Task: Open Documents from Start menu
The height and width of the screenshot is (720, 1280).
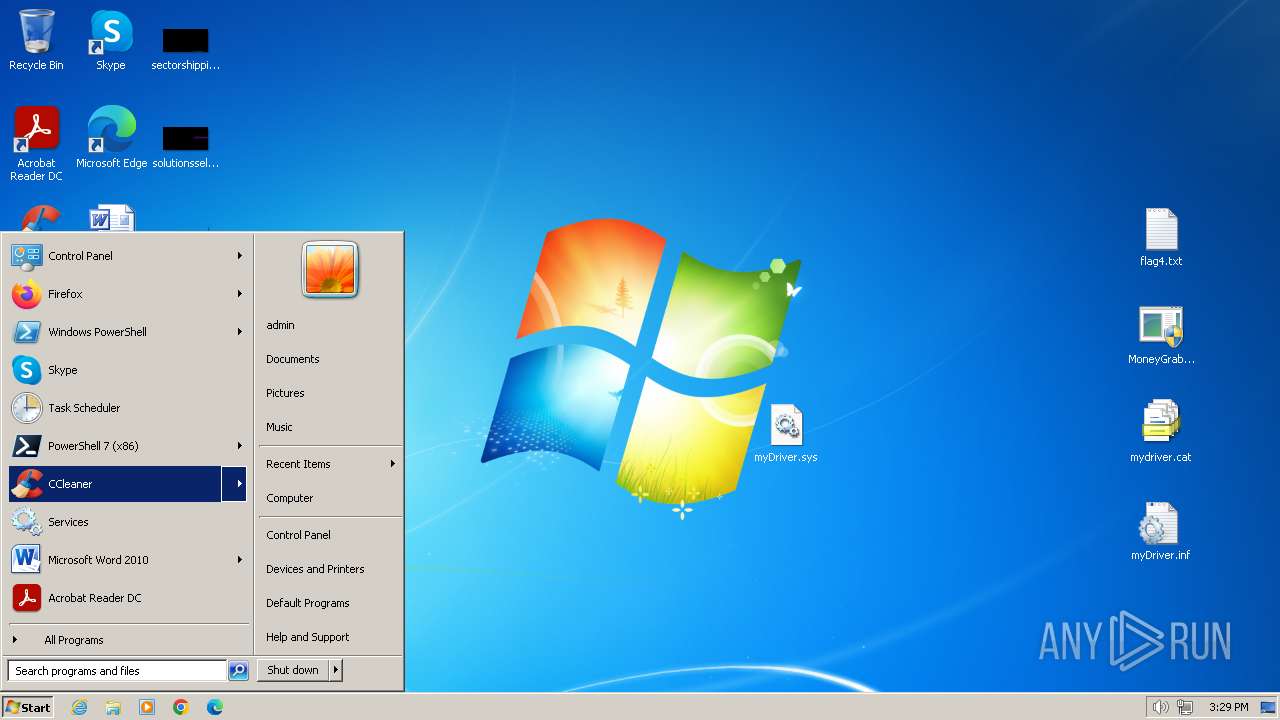Action: 330,359
